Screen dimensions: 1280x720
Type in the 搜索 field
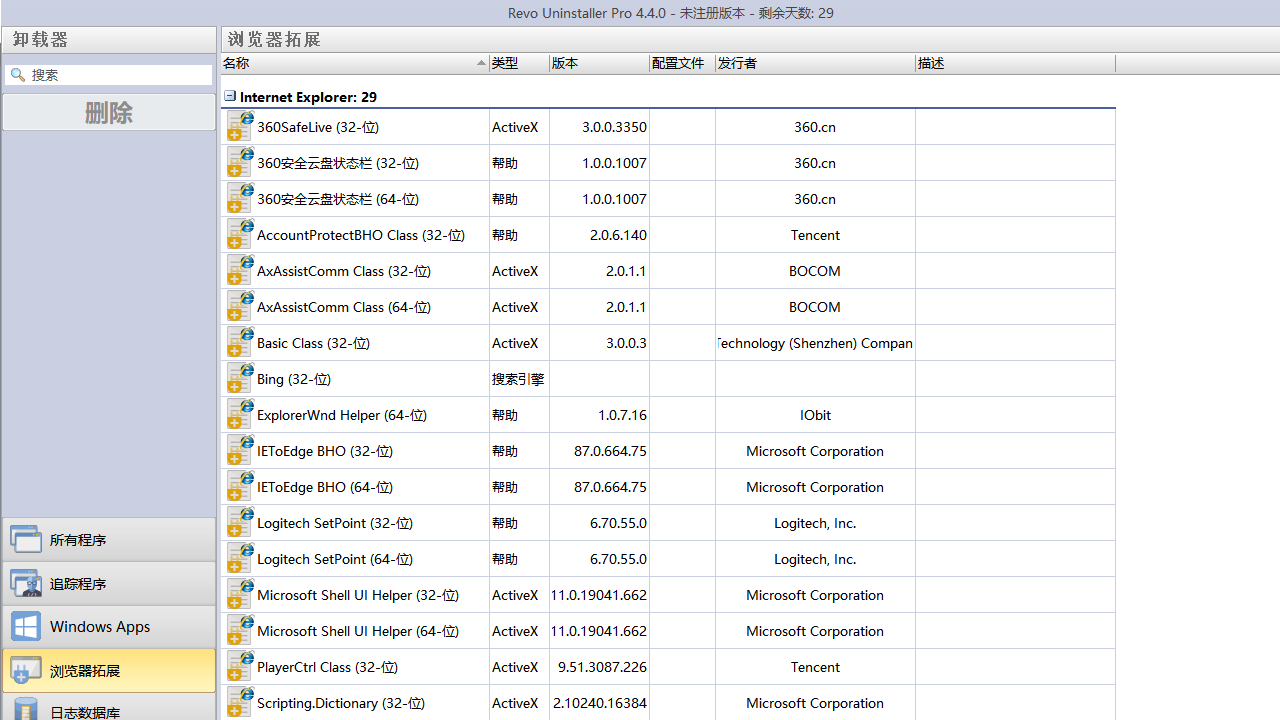click(x=118, y=75)
